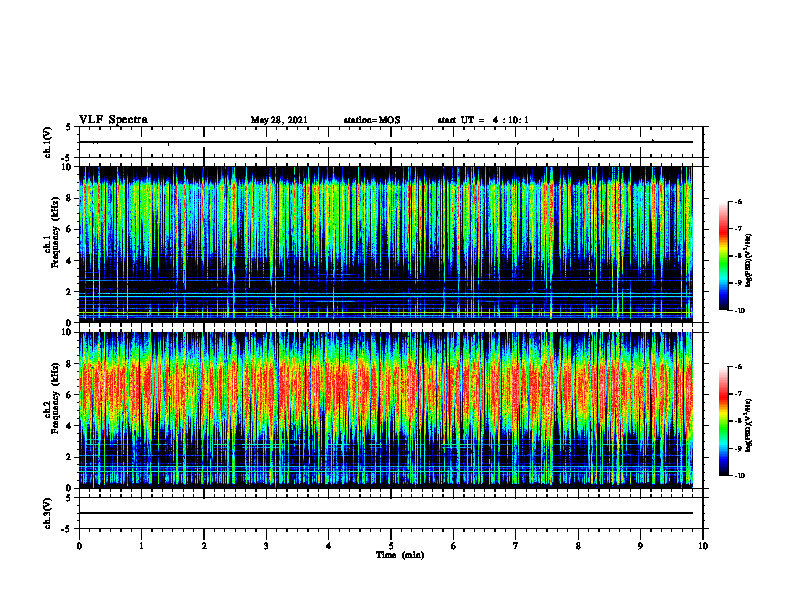The height and width of the screenshot is (612, 792).
Task: Click the ch.2 spectrogram plot
Action: pyautogui.click(x=386, y=410)
